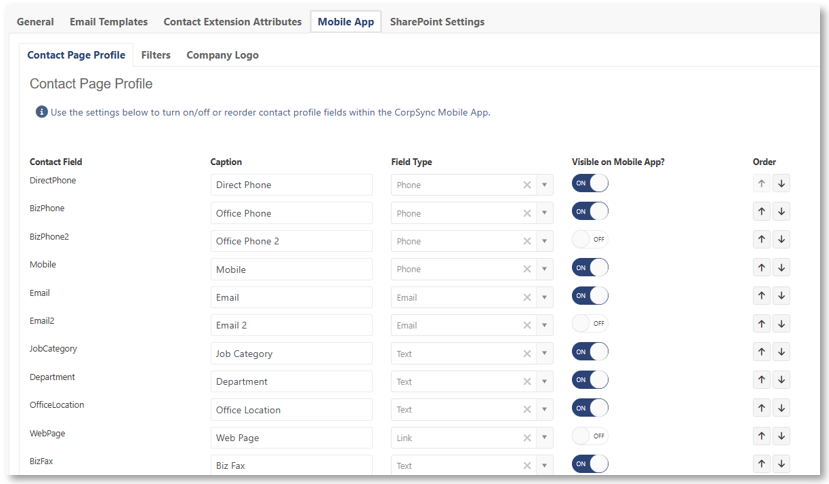Edit the Web Page caption field
Image resolution: width=829 pixels, height=484 pixels.
pos(291,438)
